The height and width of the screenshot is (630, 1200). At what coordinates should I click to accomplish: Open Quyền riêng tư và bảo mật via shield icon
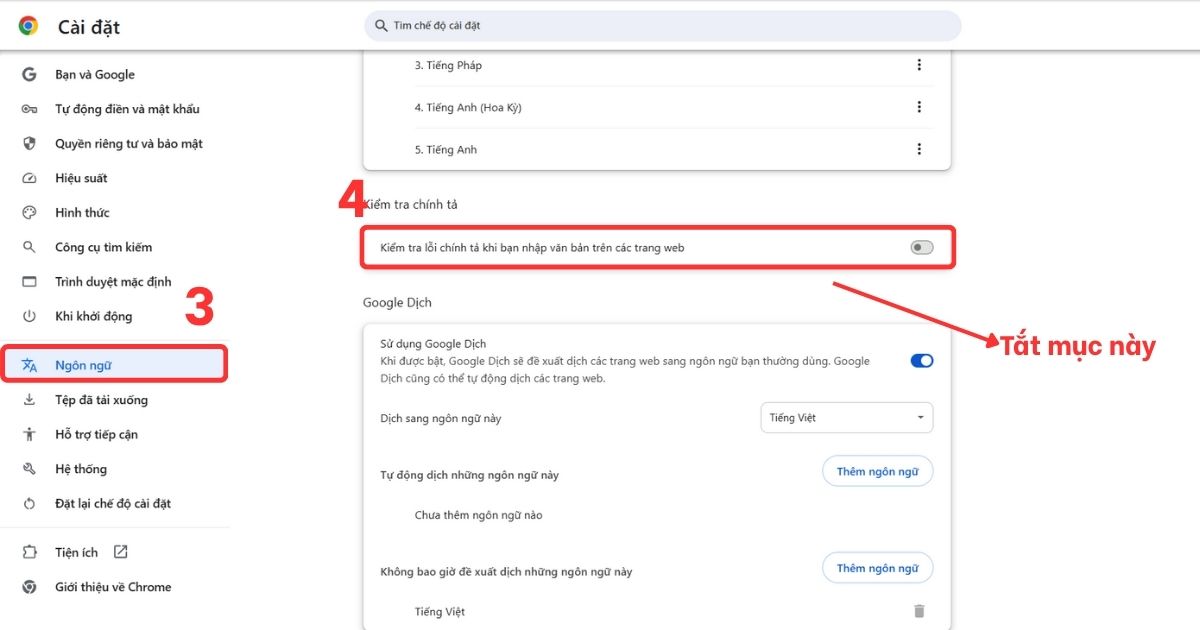[x=30, y=143]
